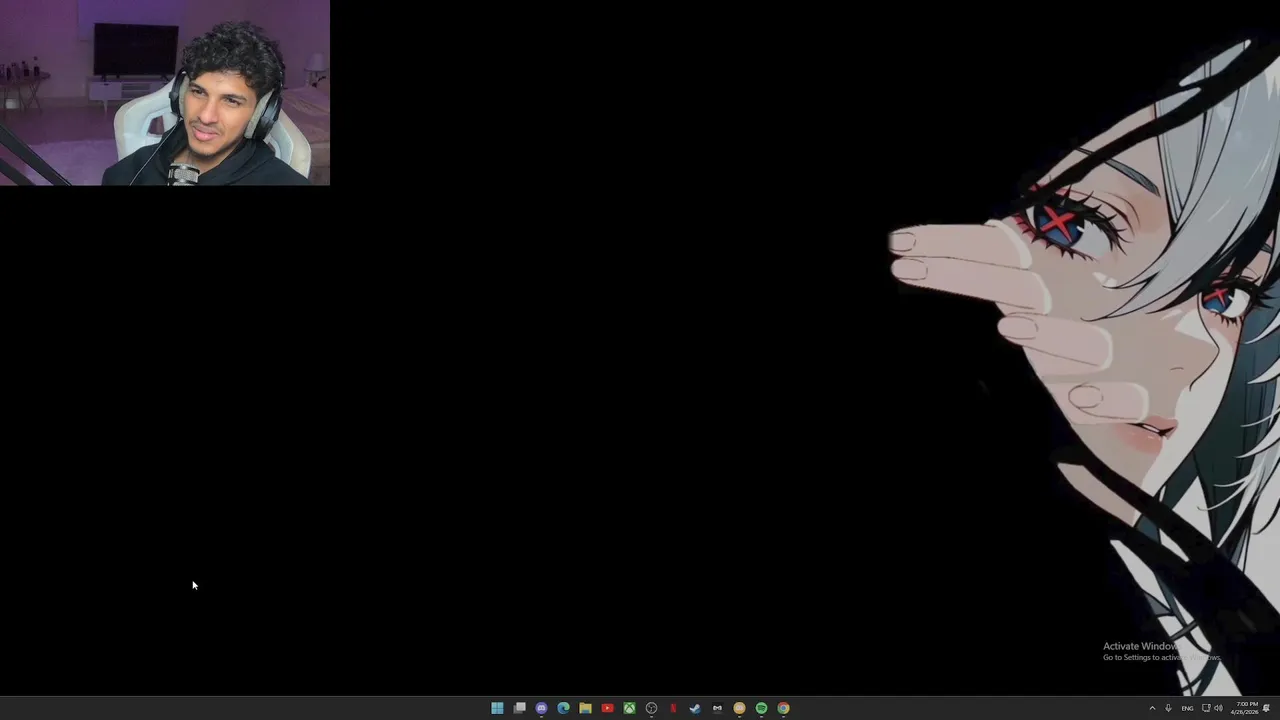Viewport: 1280px width, 720px height.
Task: Launch Discord from the taskbar
Action: click(541, 708)
